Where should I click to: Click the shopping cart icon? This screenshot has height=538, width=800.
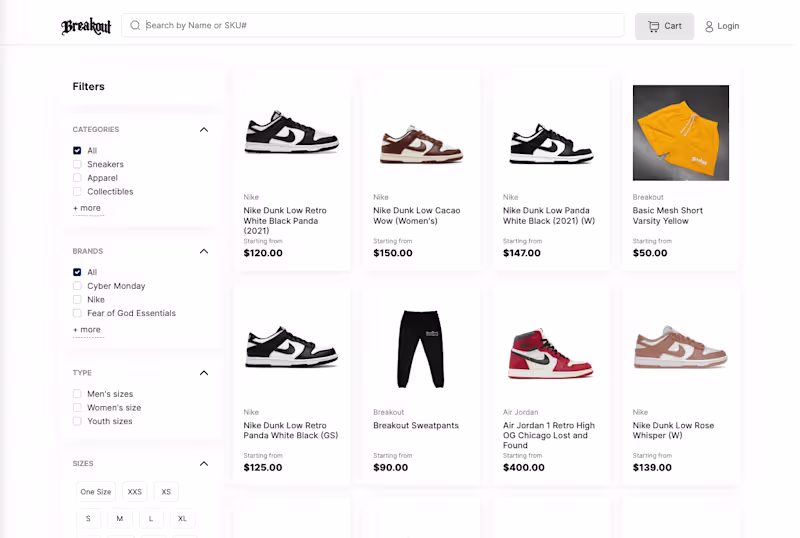[x=653, y=26]
